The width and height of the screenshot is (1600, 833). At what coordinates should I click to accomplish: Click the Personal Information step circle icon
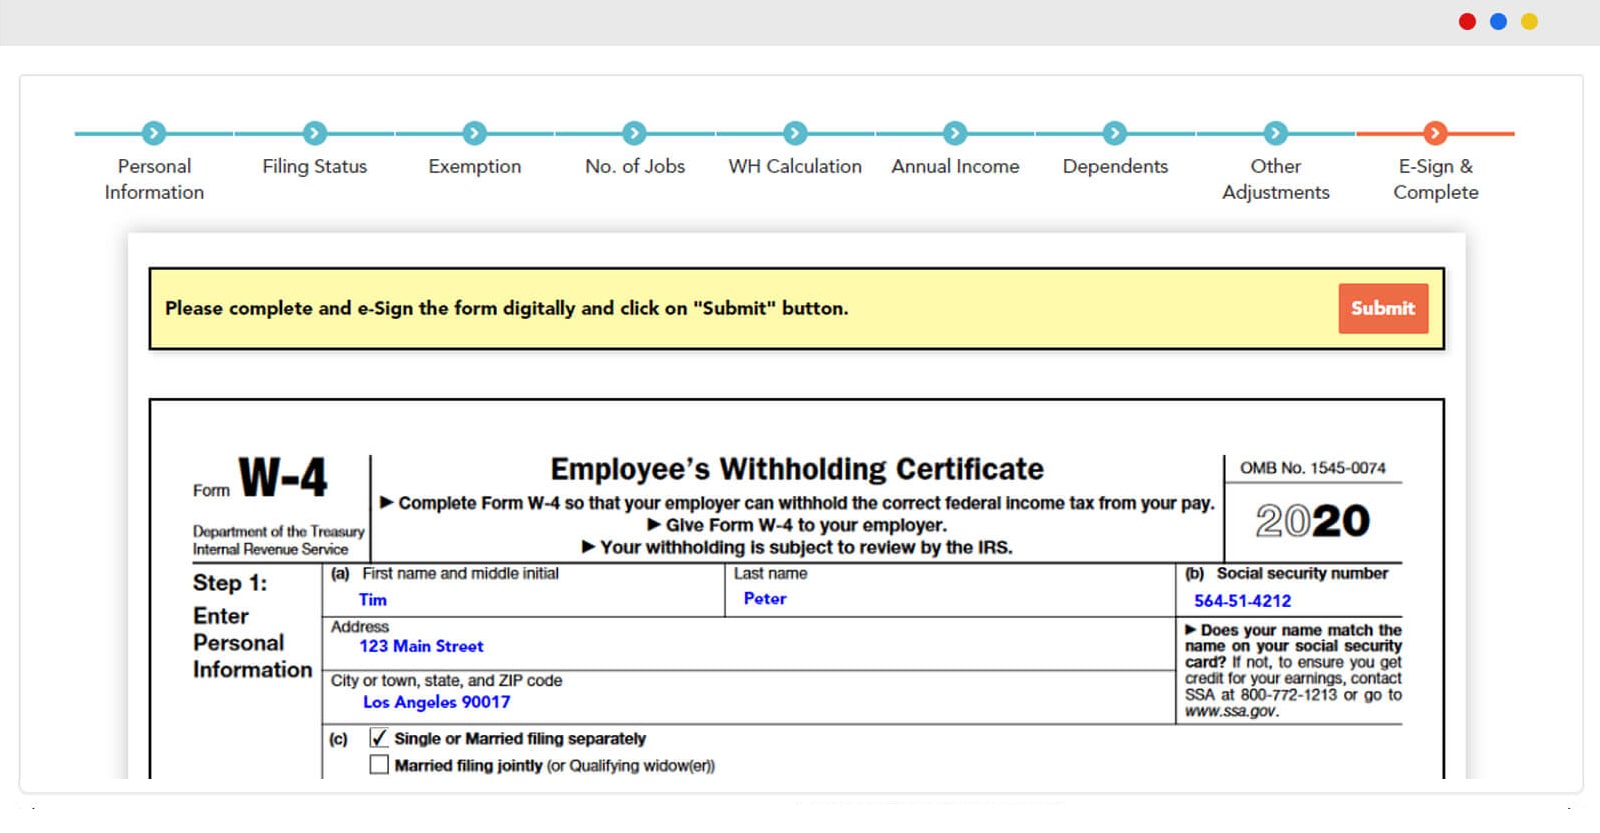pyautogui.click(x=154, y=133)
